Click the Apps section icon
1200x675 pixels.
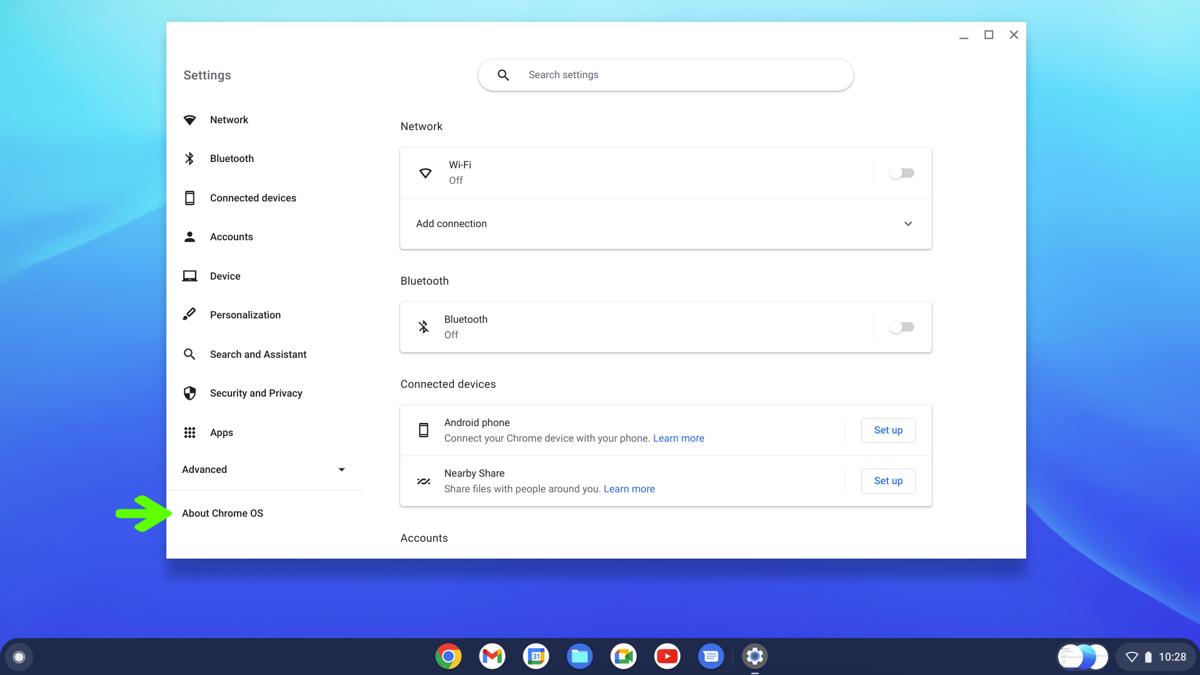189,432
